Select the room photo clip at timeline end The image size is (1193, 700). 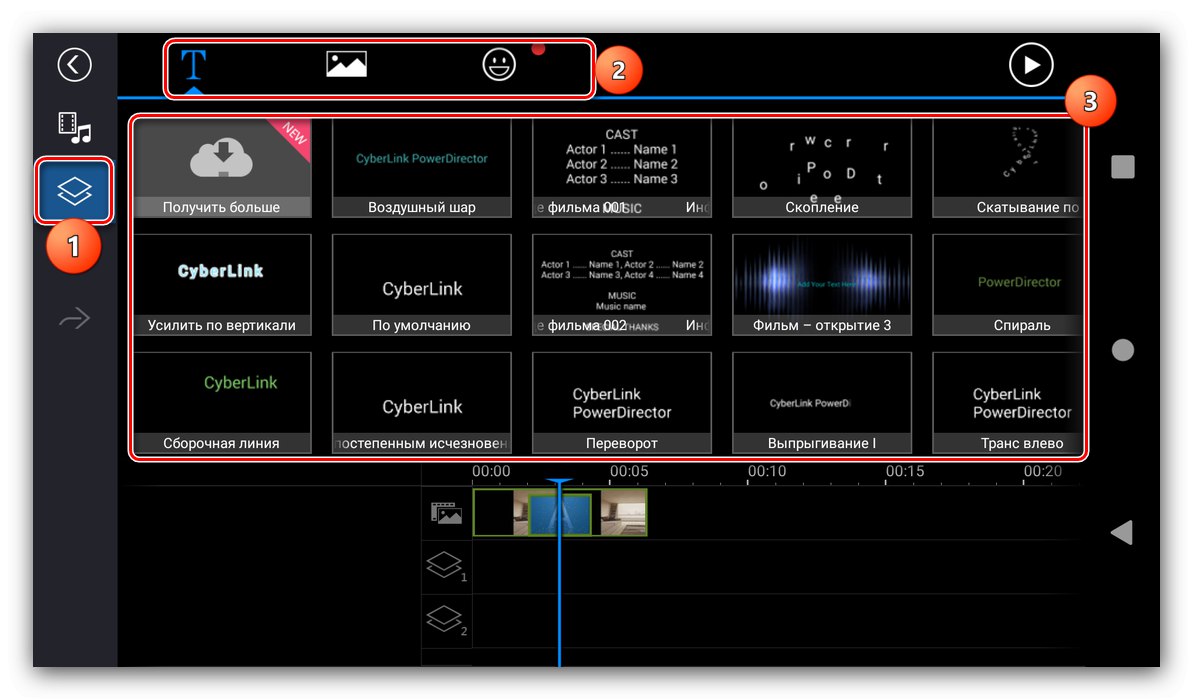point(623,513)
